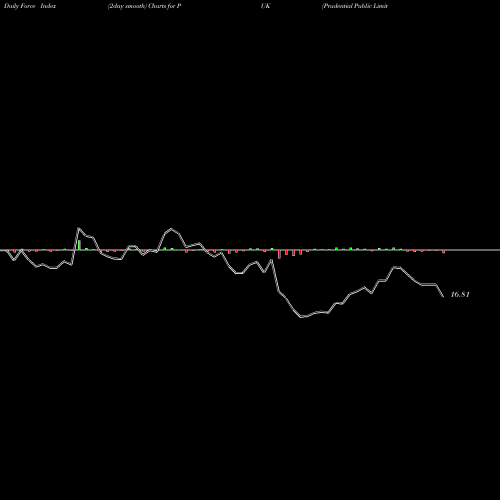500x500 pixels.
Task: Click the '(2day smooth) Charts for P' text
Action: tap(144, 6)
